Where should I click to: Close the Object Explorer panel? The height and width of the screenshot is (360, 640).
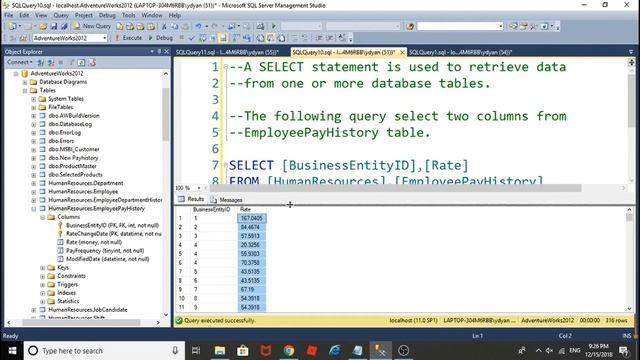click(x=167, y=51)
